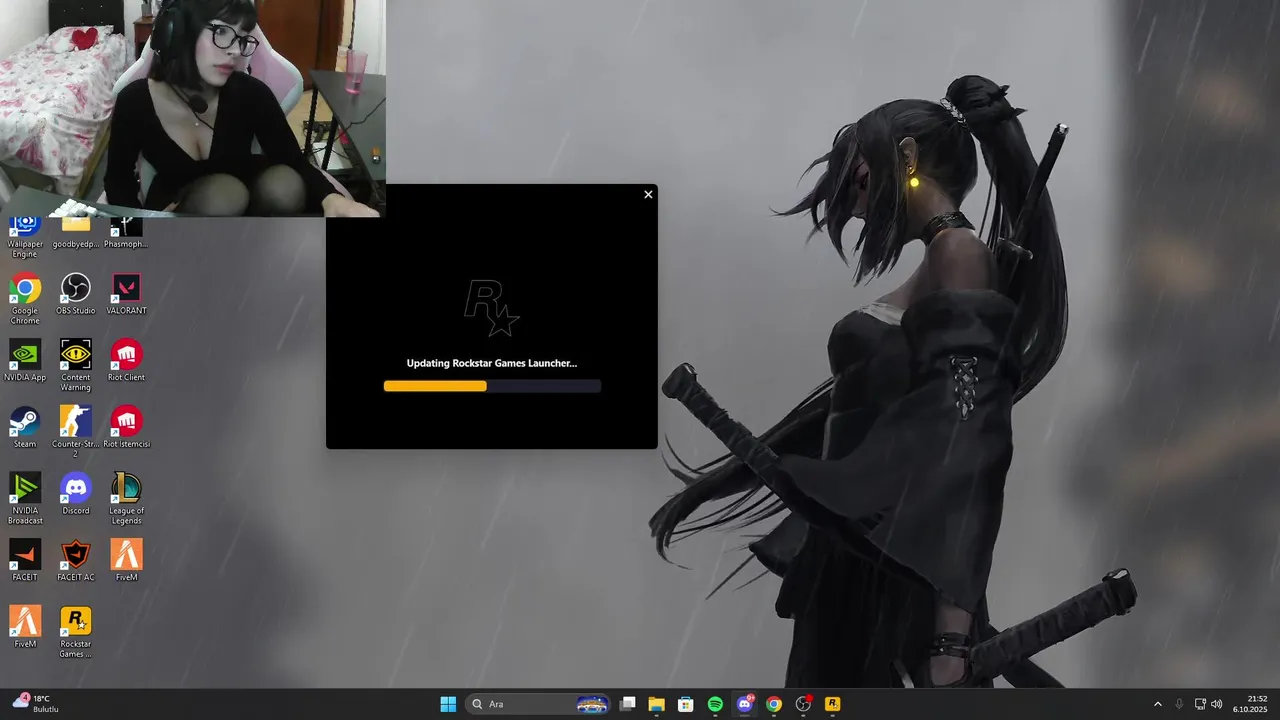Click the Ara search box in taskbar
This screenshot has width=1280, height=720.
538,704
